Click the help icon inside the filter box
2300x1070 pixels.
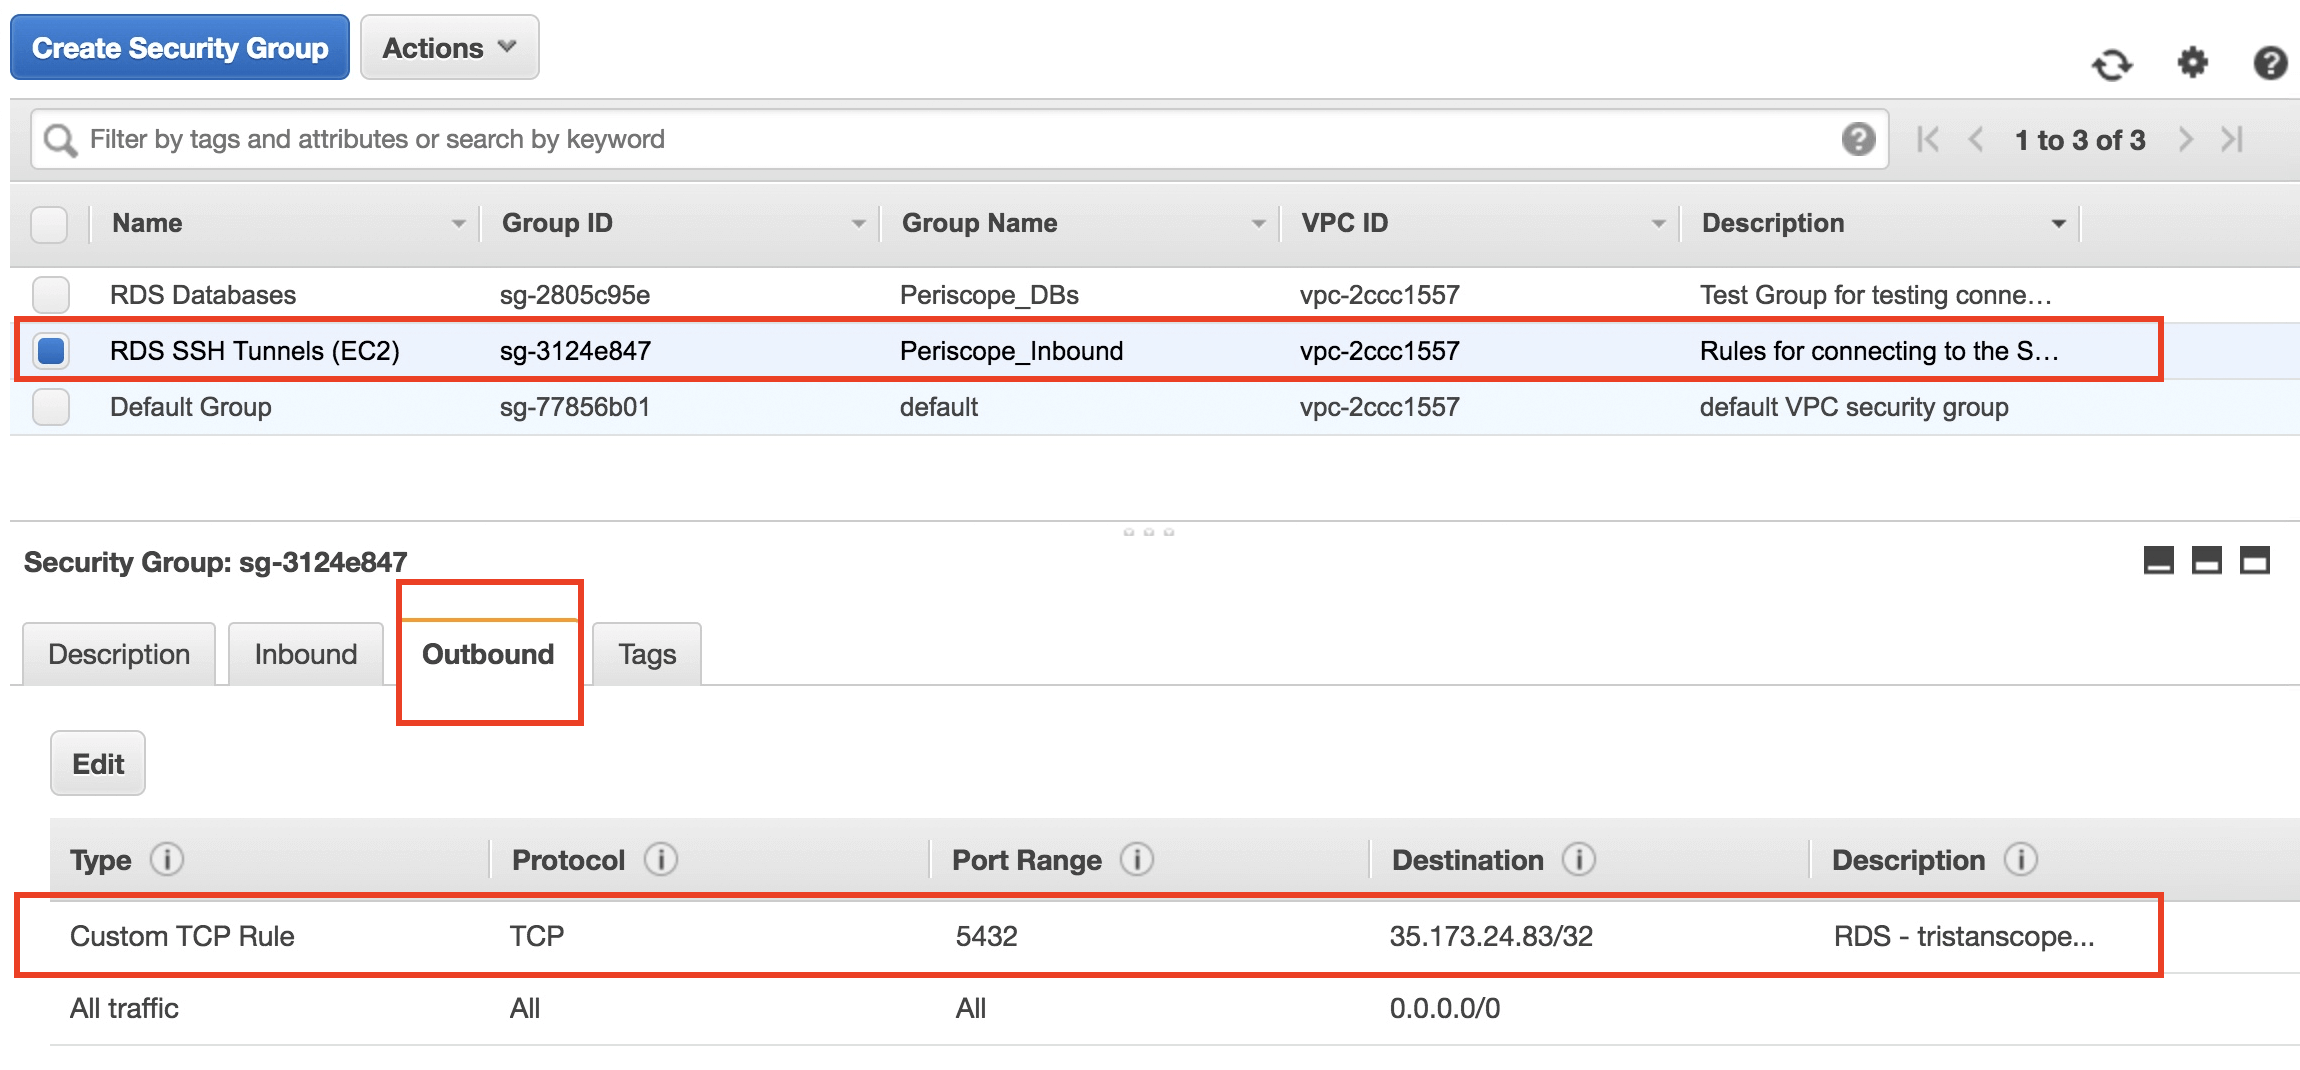1858,139
